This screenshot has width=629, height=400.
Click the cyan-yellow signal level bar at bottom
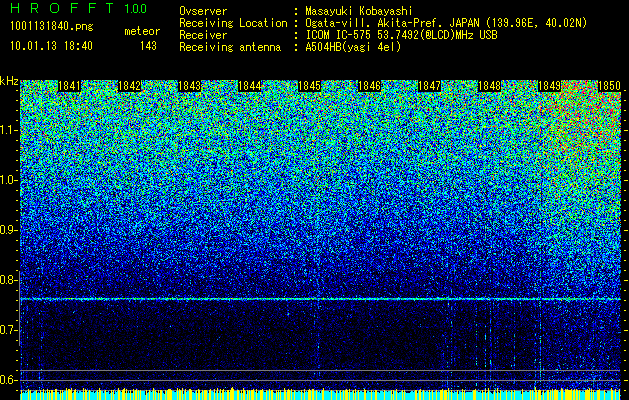pyautogui.click(x=321, y=394)
